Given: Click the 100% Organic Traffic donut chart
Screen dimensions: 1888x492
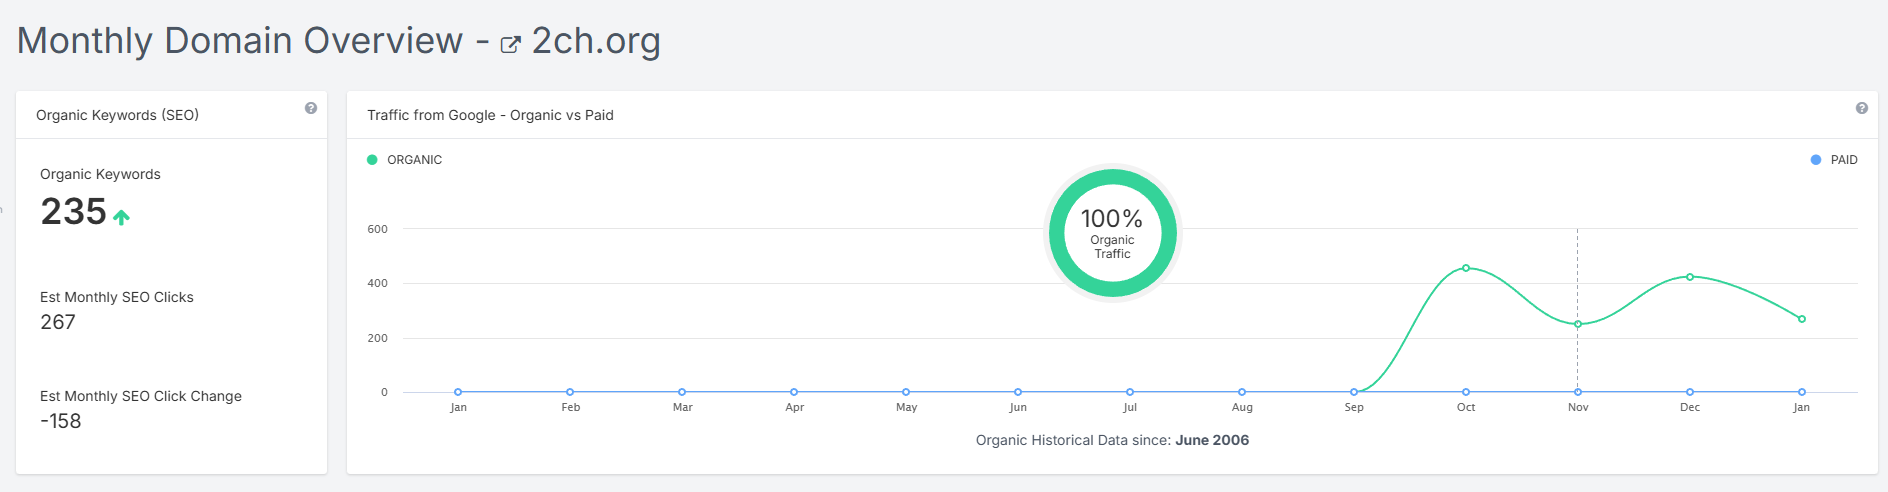Looking at the screenshot, I should pos(1112,233).
